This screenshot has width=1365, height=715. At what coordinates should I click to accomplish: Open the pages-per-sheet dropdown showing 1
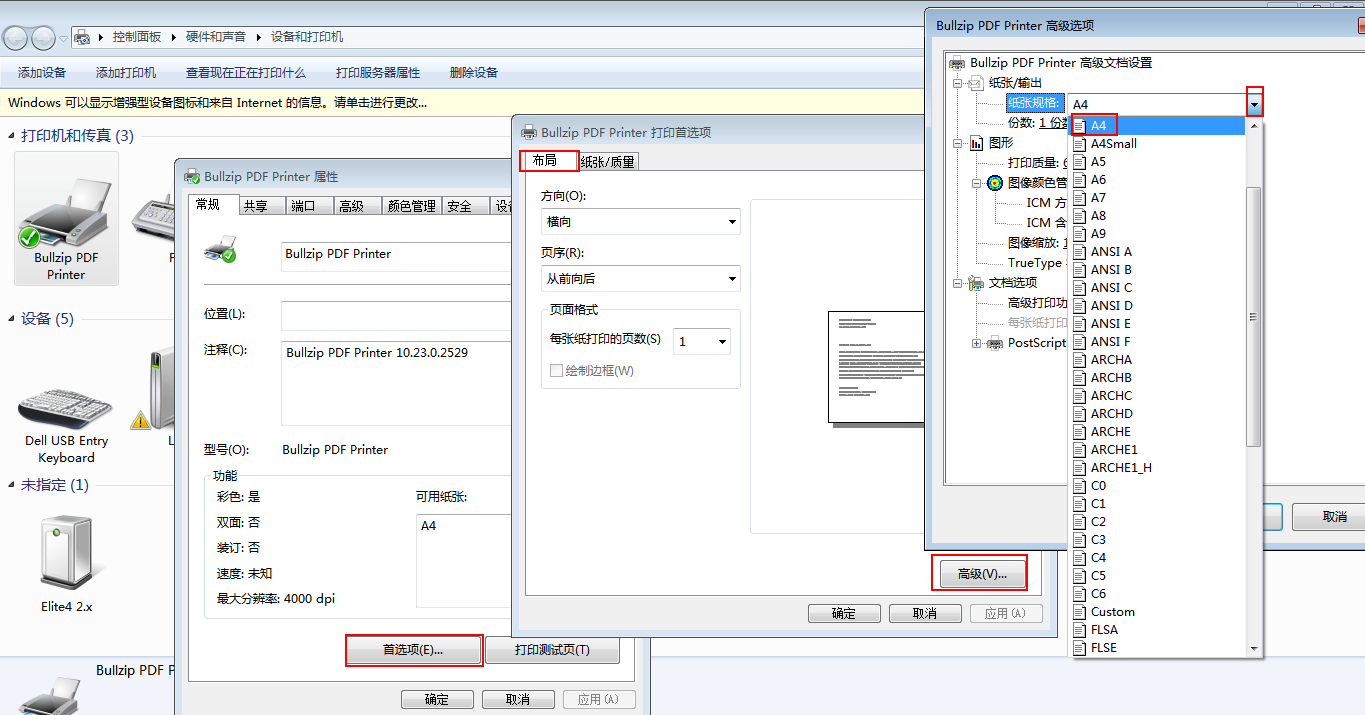702,342
